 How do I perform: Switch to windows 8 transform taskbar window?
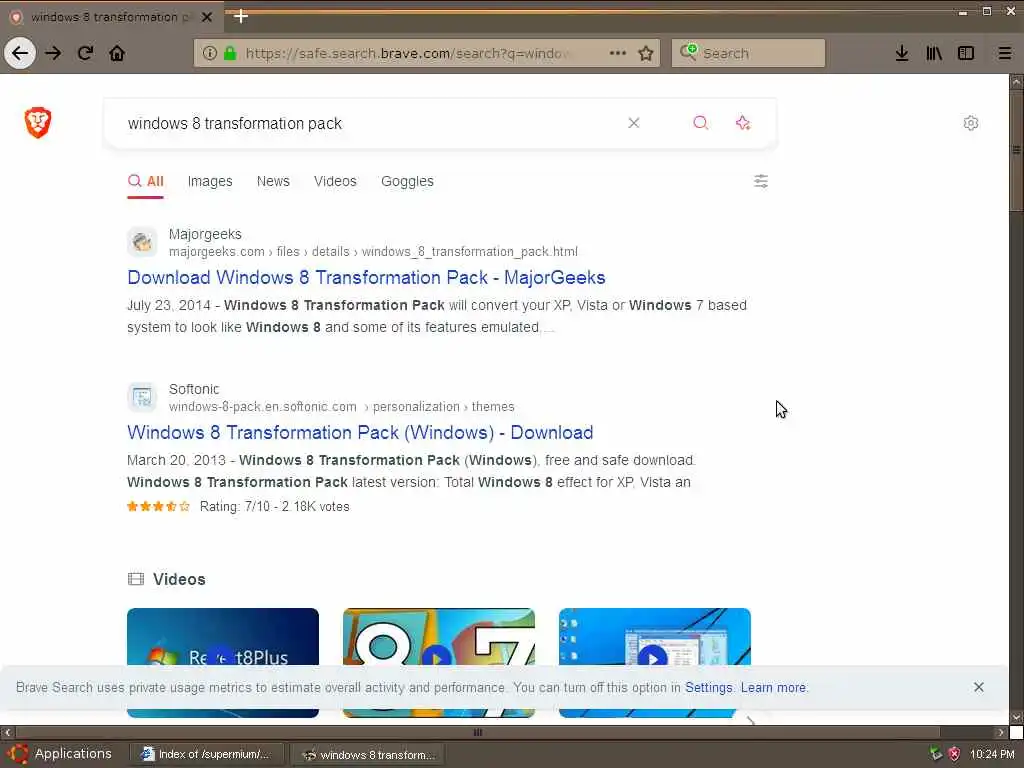click(368, 754)
